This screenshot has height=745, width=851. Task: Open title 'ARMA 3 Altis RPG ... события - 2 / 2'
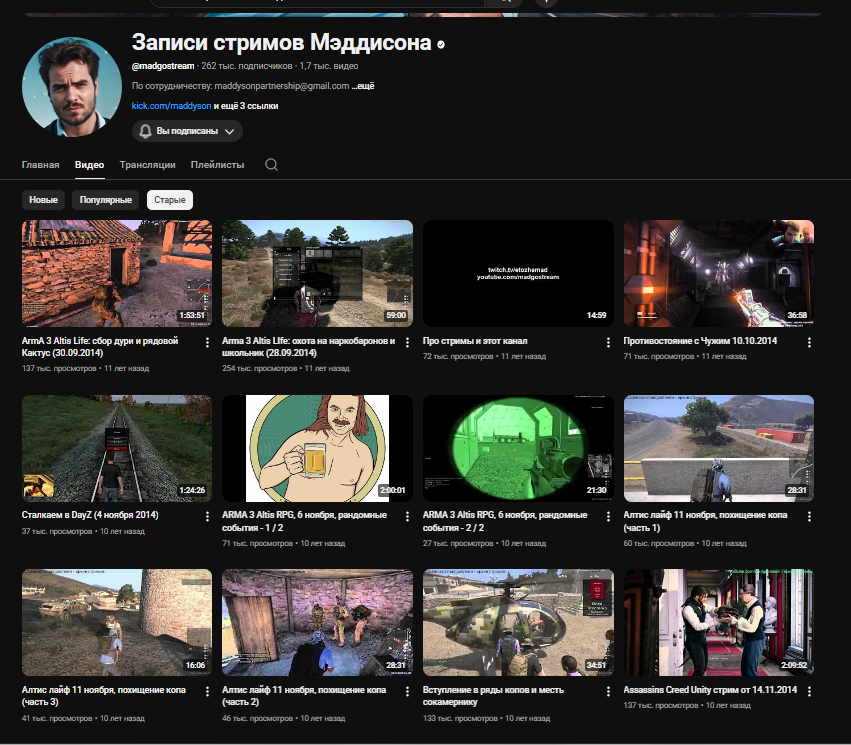[x=505, y=521]
